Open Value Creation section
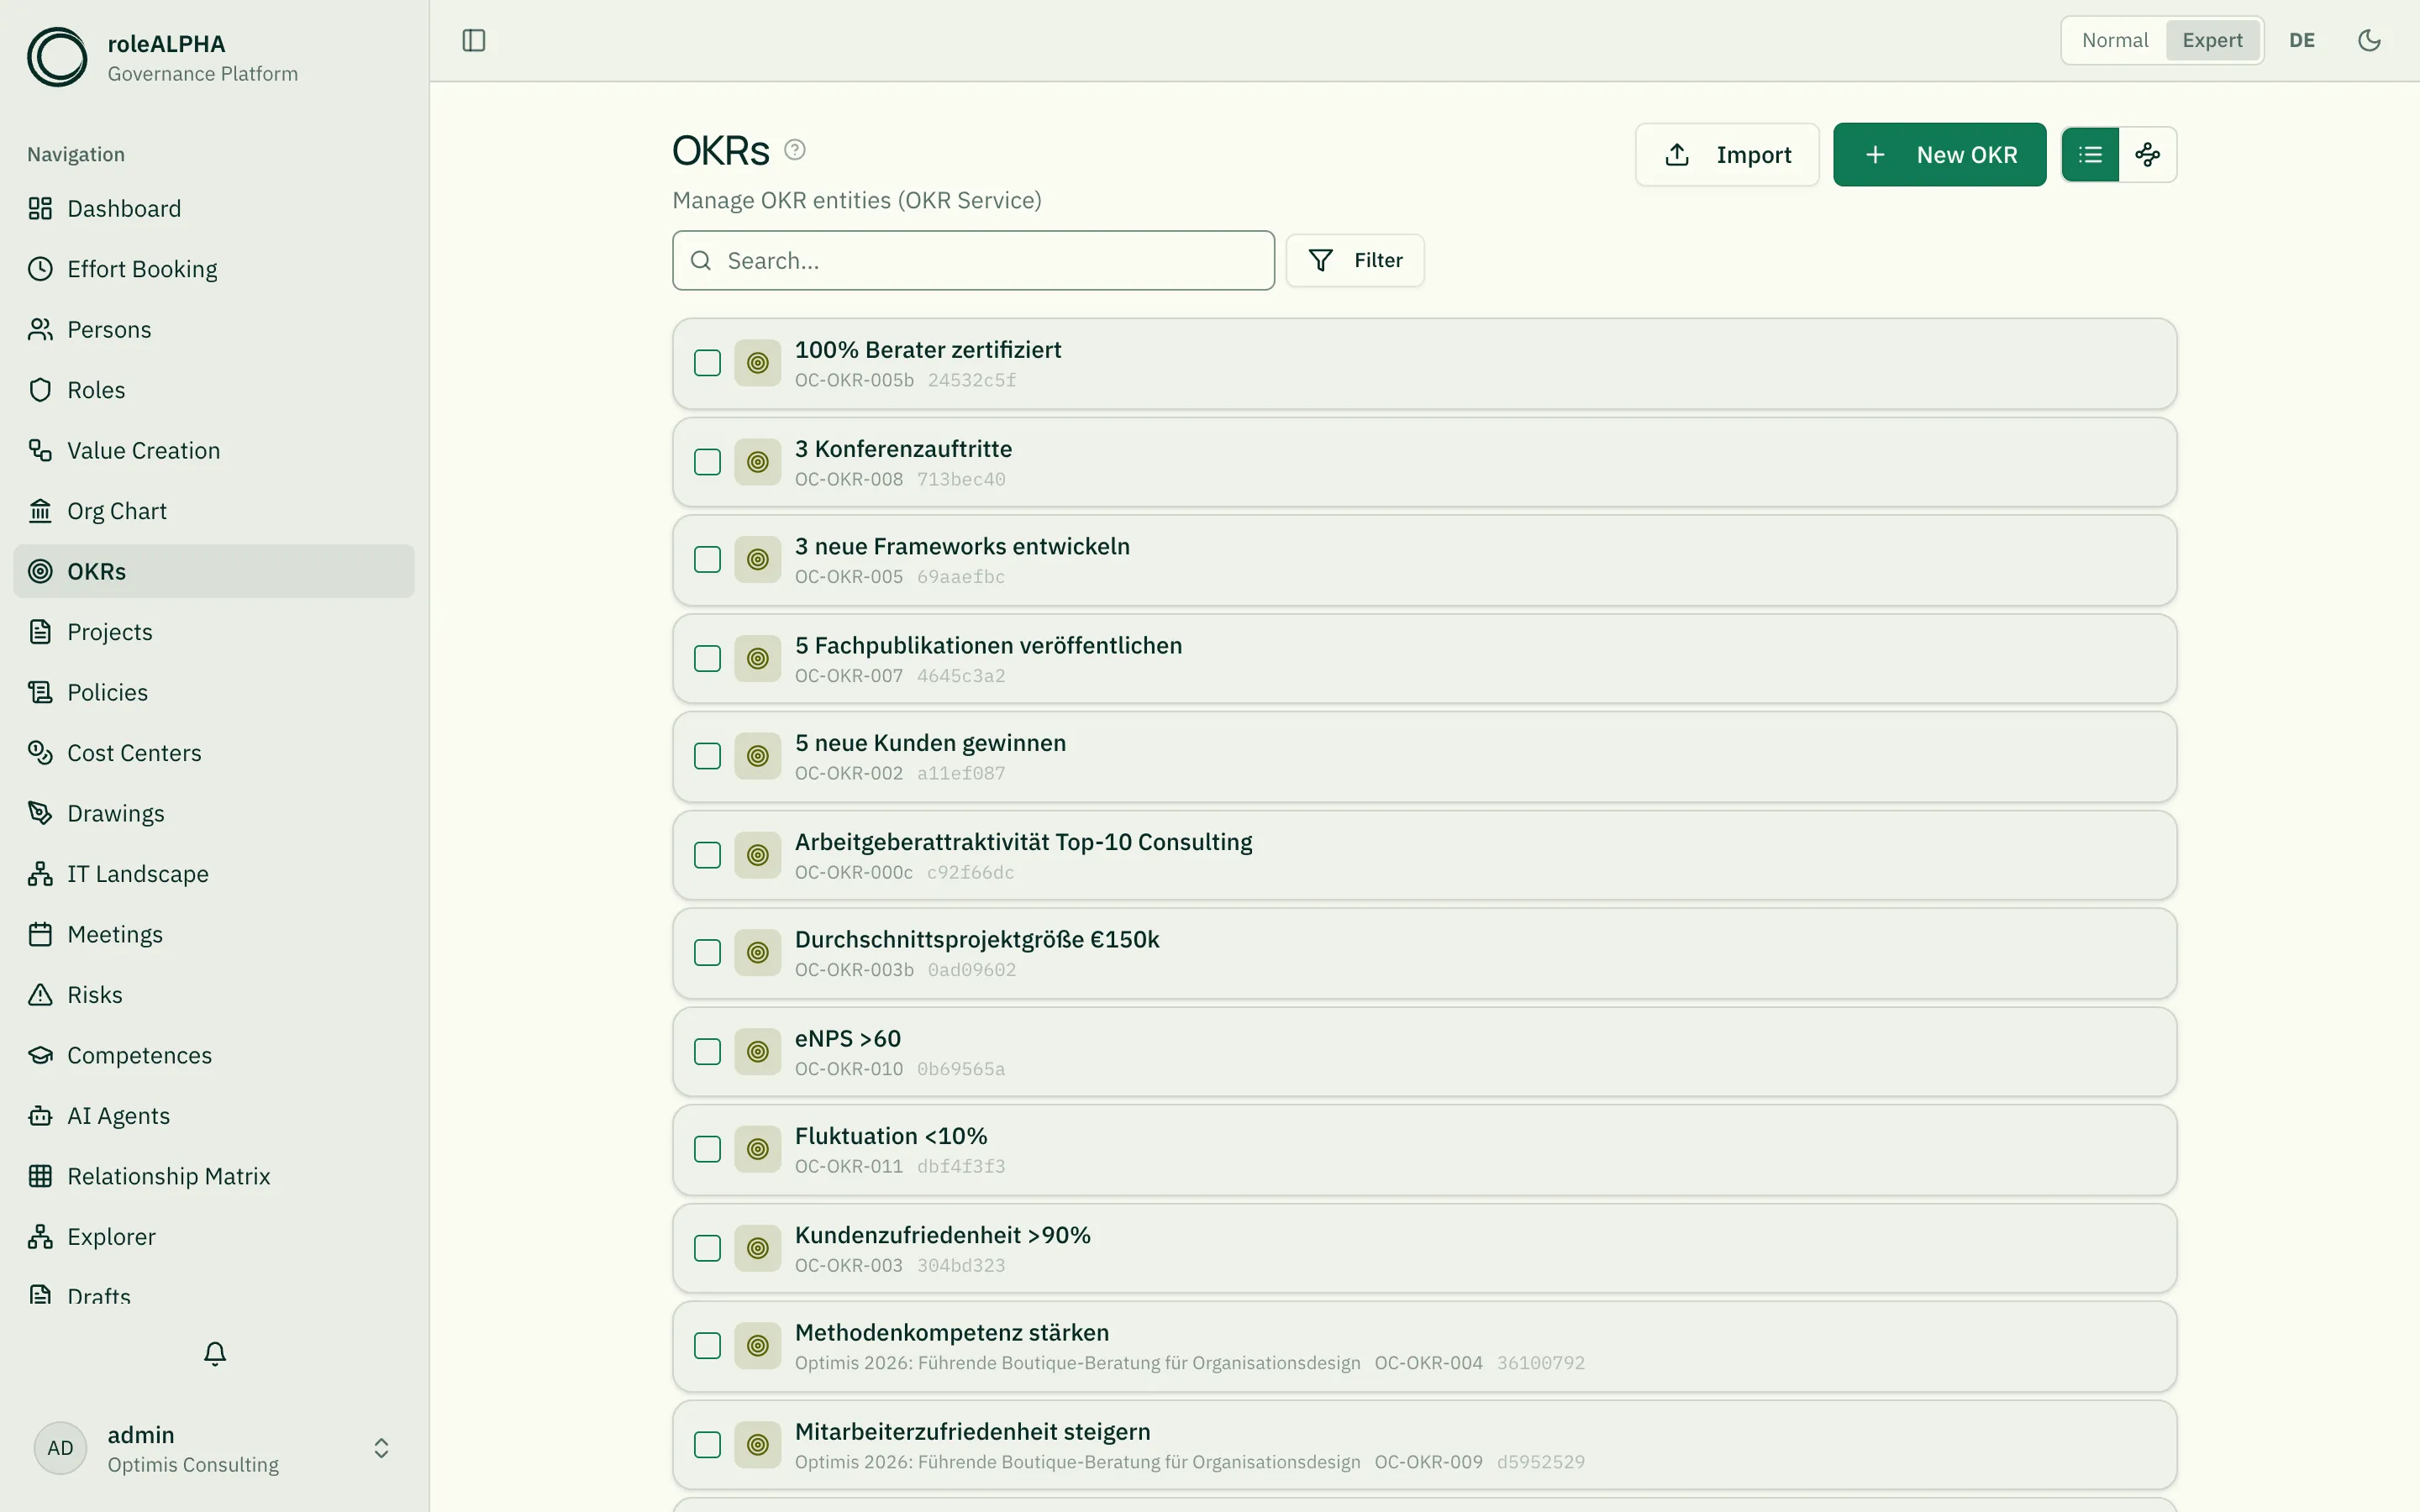The image size is (2420, 1512). point(214,450)
